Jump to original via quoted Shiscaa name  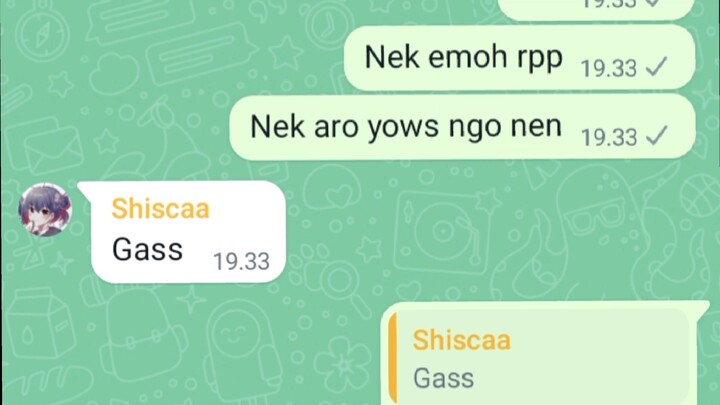coord(461,340)
